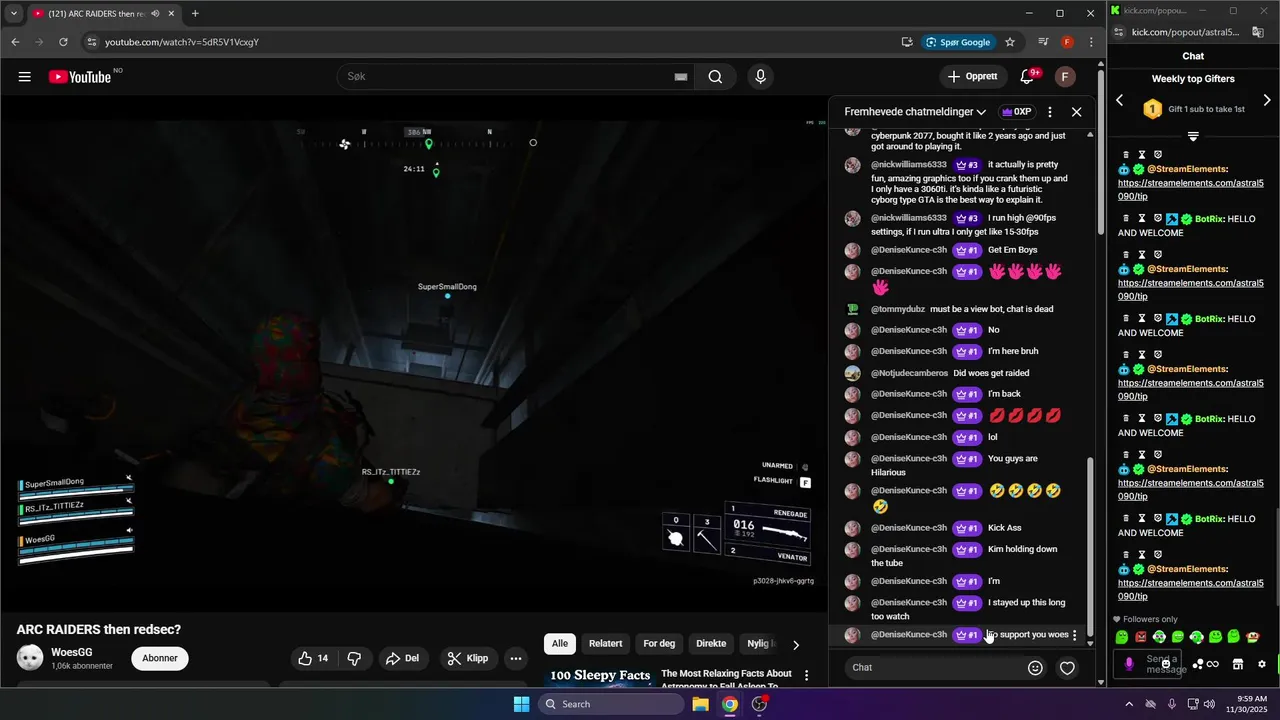Screen dimensions: 1280x720
Task: Open translate icon in Kick window
Action: (x=1258, y=32)
